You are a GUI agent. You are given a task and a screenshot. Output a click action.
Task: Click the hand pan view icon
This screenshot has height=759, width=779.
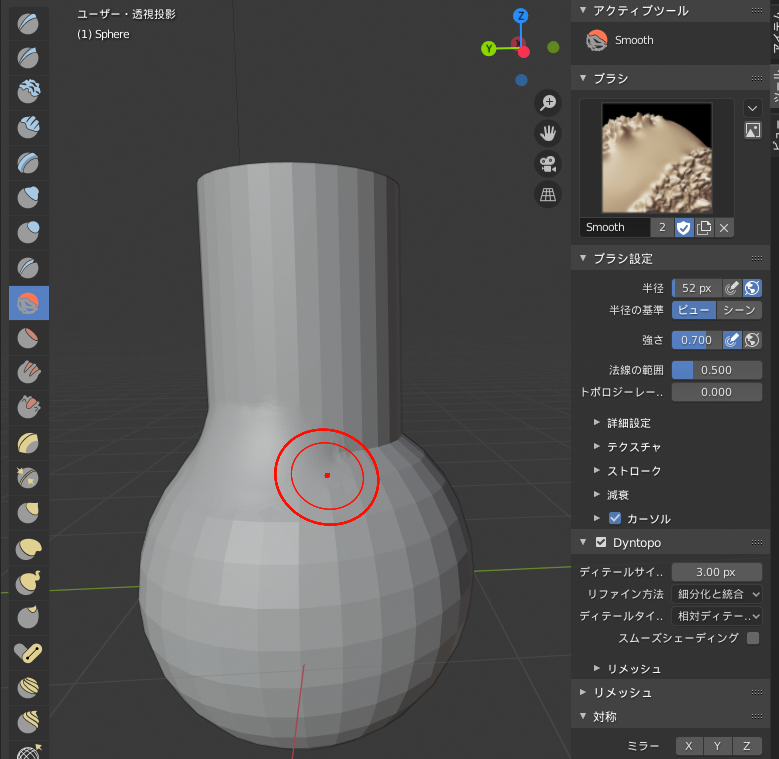(548, 133)
